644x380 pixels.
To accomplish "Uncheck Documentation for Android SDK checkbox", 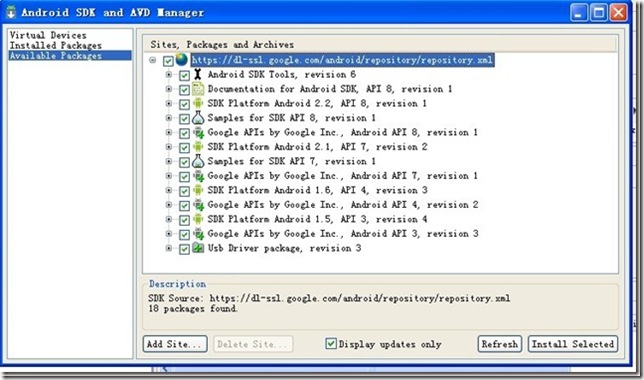I will 184,90.
